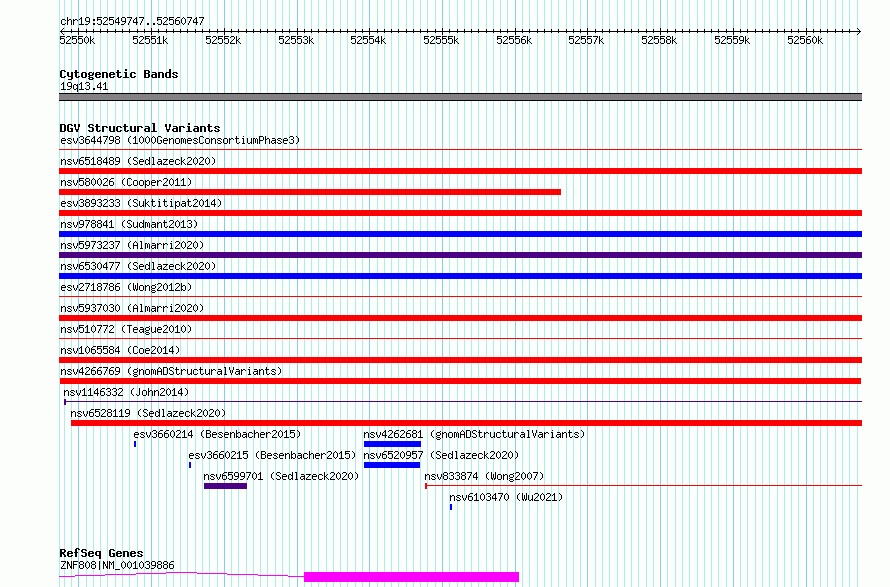Click the blue bar under nsv4262681
The width and height of the screenshot is (890, 587).
click(x=392, y=444)
